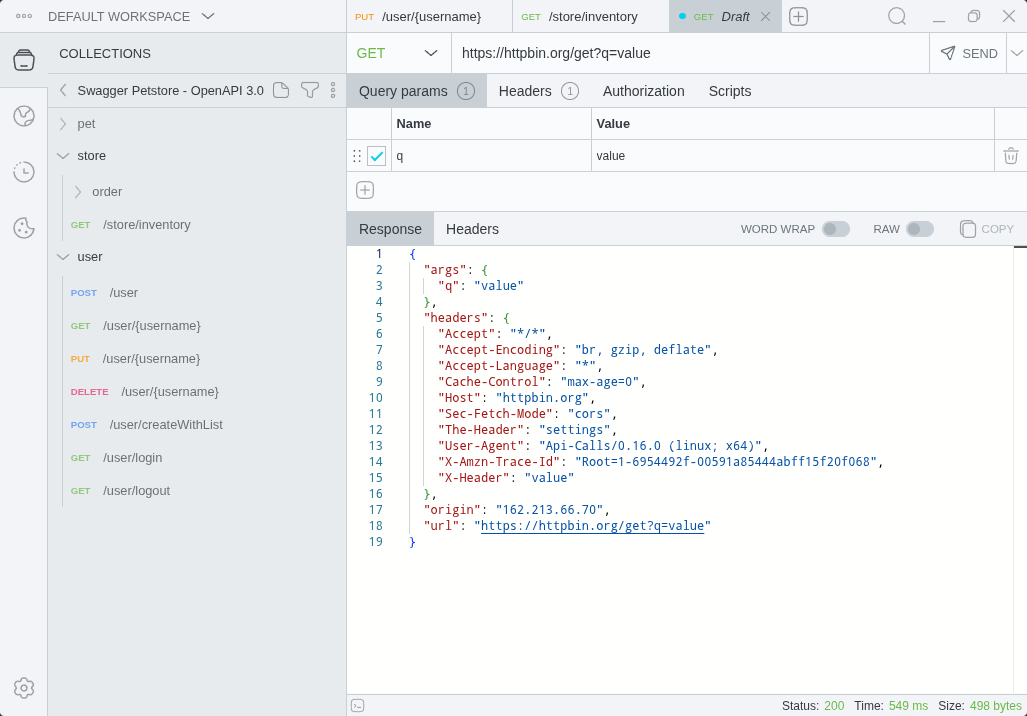The image size is (1027, 716).
Task: Switch to the Authorization tab
Action: point(643,91)
